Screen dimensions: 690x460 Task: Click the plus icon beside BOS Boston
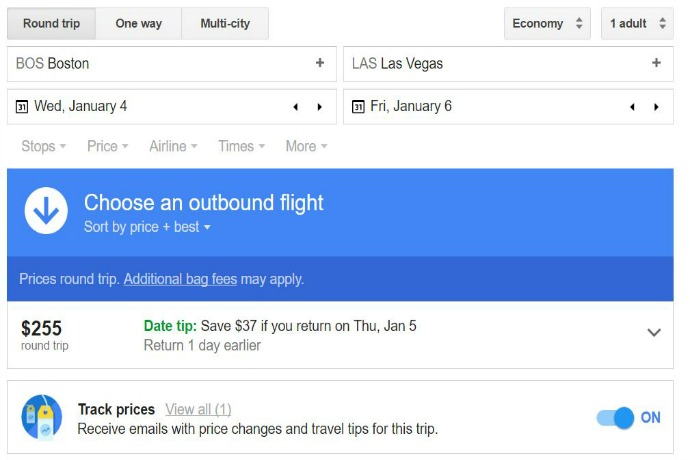[x=320, y=63]
